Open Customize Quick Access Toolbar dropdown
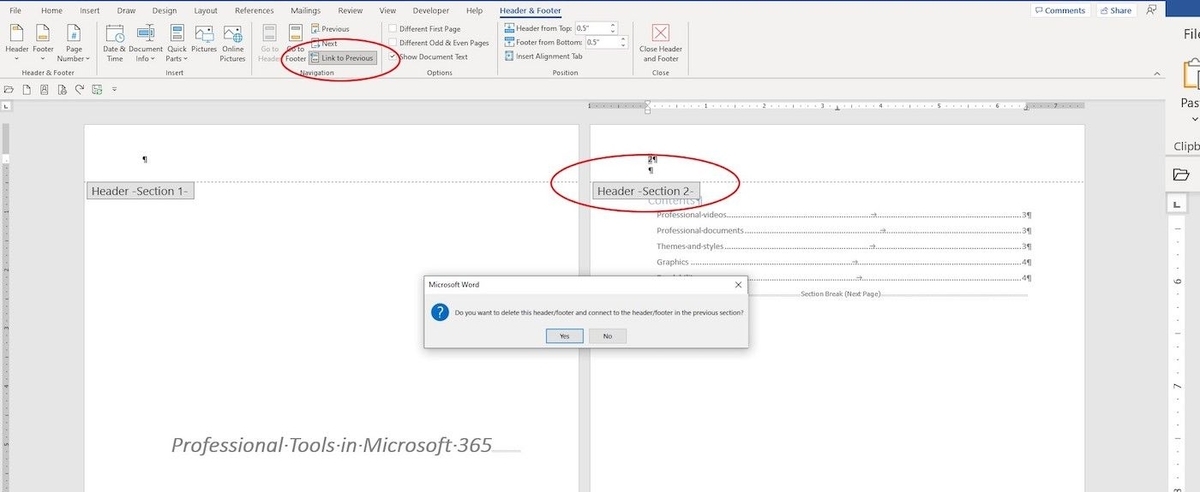1200x492 pixels. pyautogui.click(x=114, y=89)
